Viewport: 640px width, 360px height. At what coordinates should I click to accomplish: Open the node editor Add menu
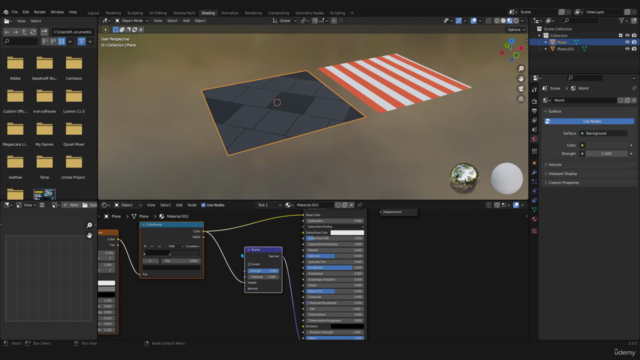click(179, 205)
